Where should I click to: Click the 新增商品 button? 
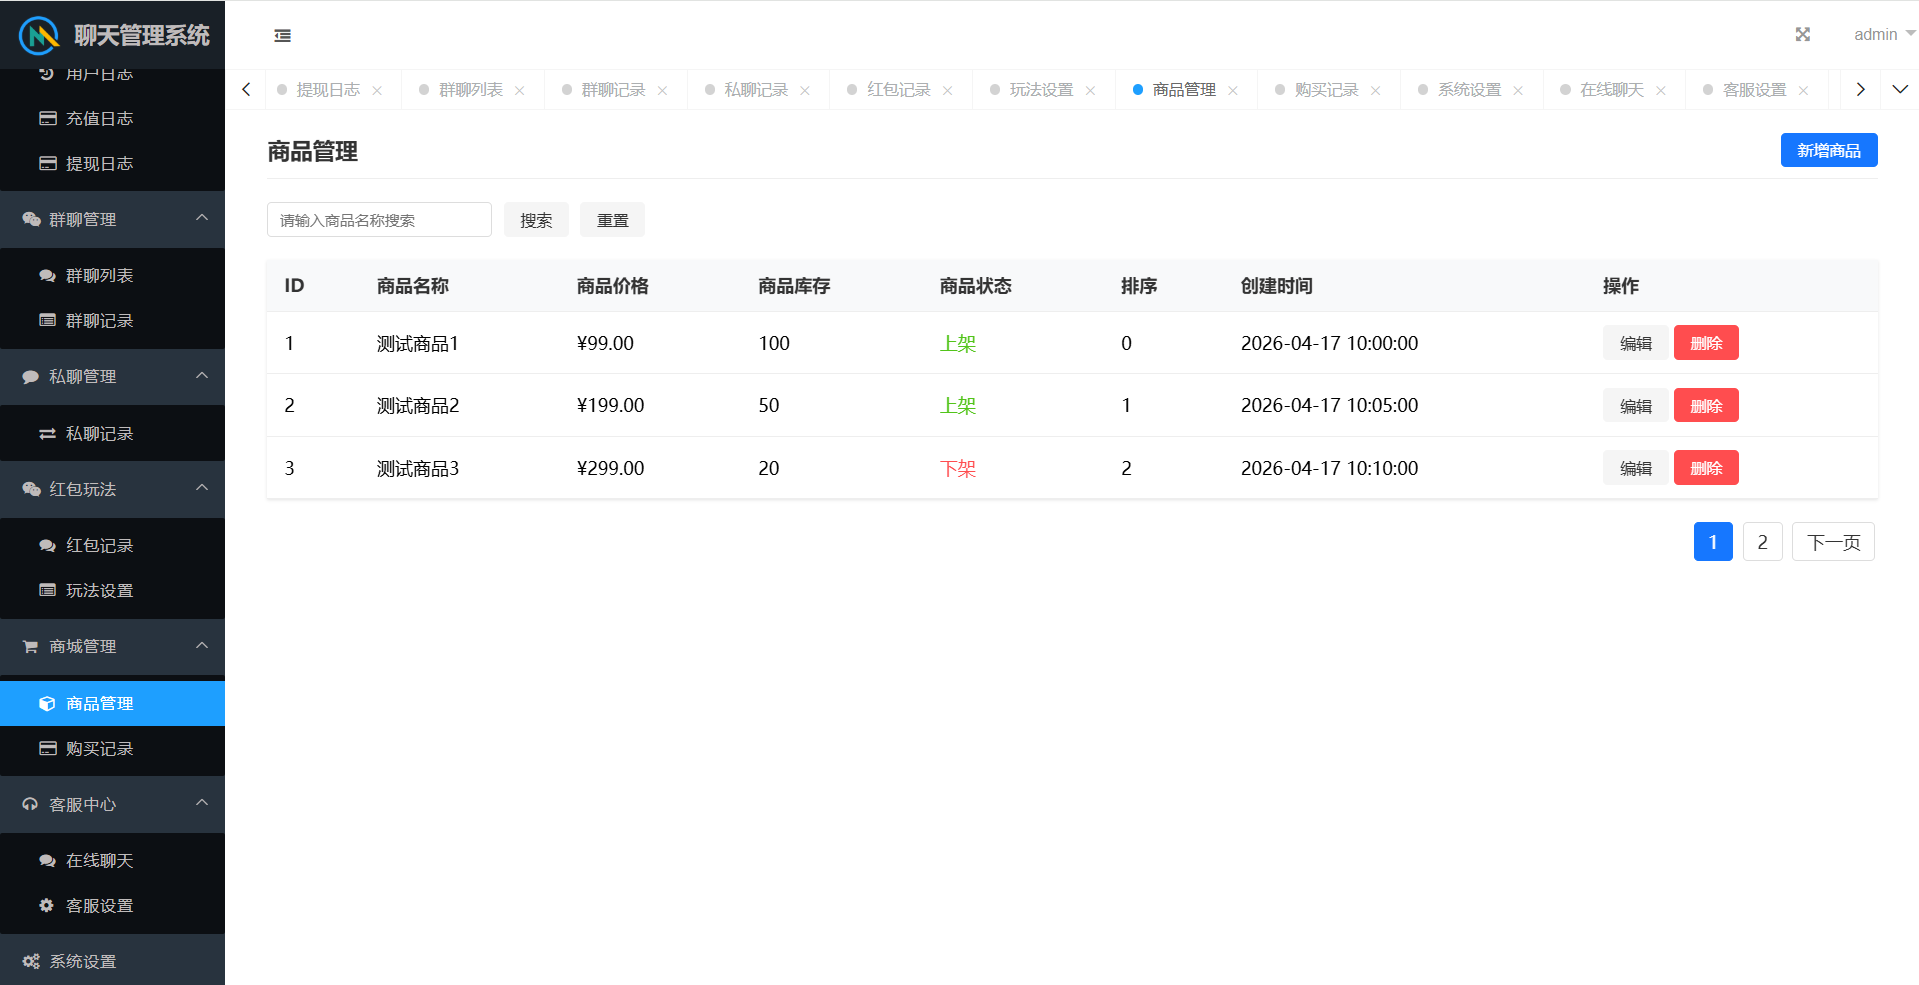(1828, 150)
